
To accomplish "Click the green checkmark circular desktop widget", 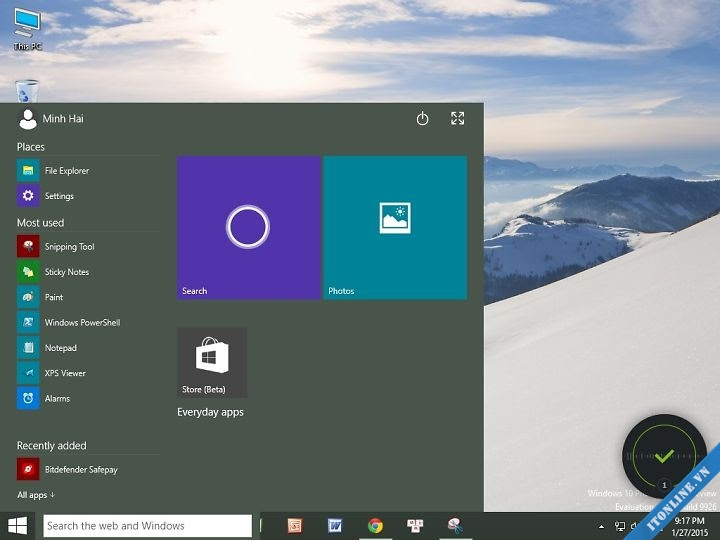I will click(664, 456).
